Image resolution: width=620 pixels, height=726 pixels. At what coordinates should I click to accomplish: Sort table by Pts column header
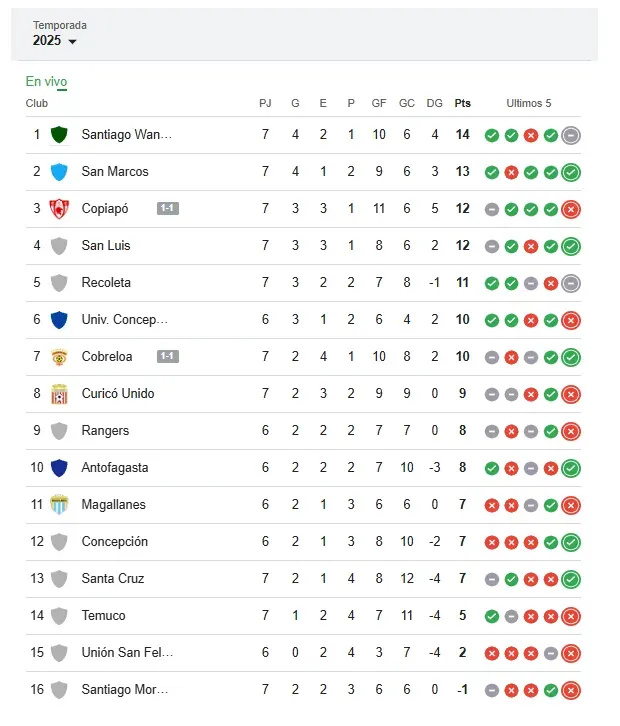[x=462, y=103]
